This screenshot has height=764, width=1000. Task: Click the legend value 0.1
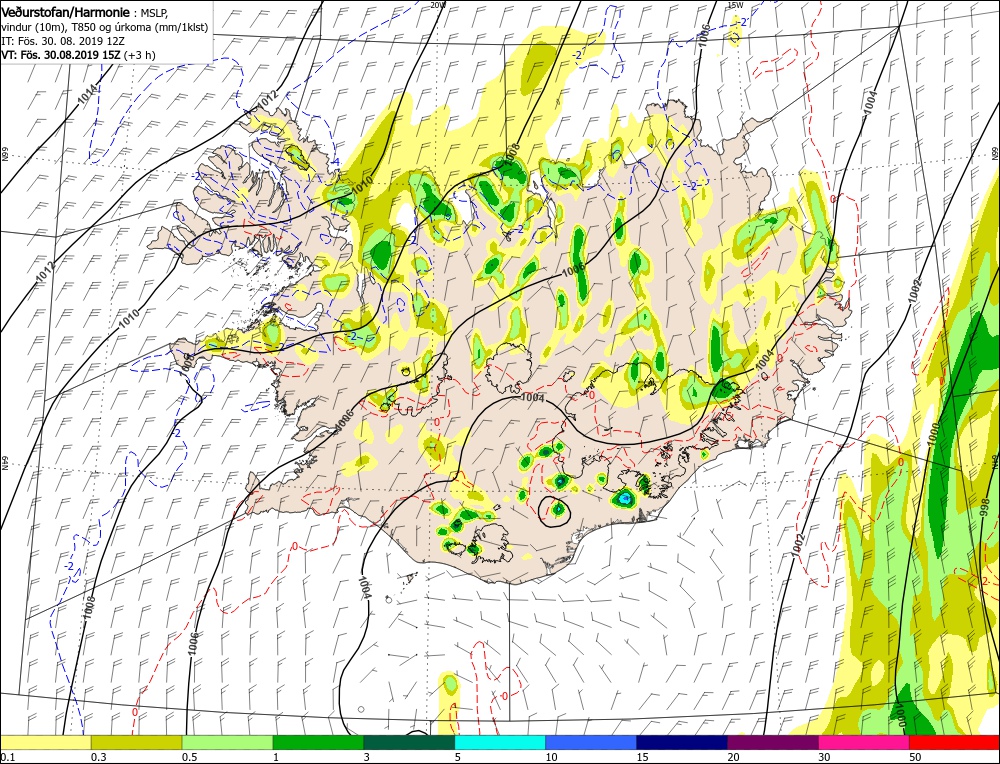7,757
